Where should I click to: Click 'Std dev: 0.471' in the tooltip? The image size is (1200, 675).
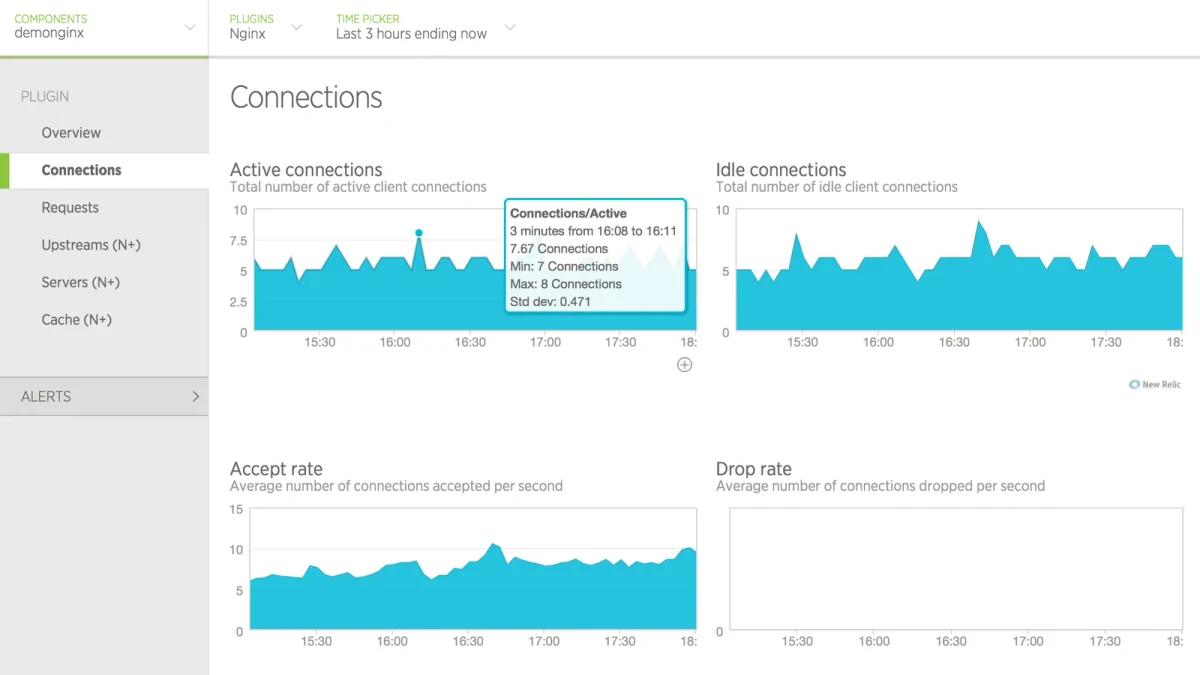(550, 301)
